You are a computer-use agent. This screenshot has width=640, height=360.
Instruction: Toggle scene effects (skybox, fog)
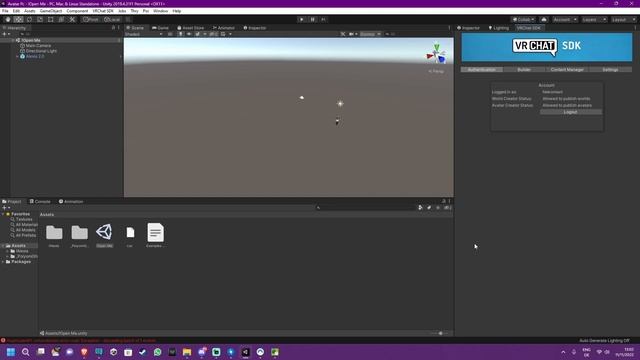[198, 34]
